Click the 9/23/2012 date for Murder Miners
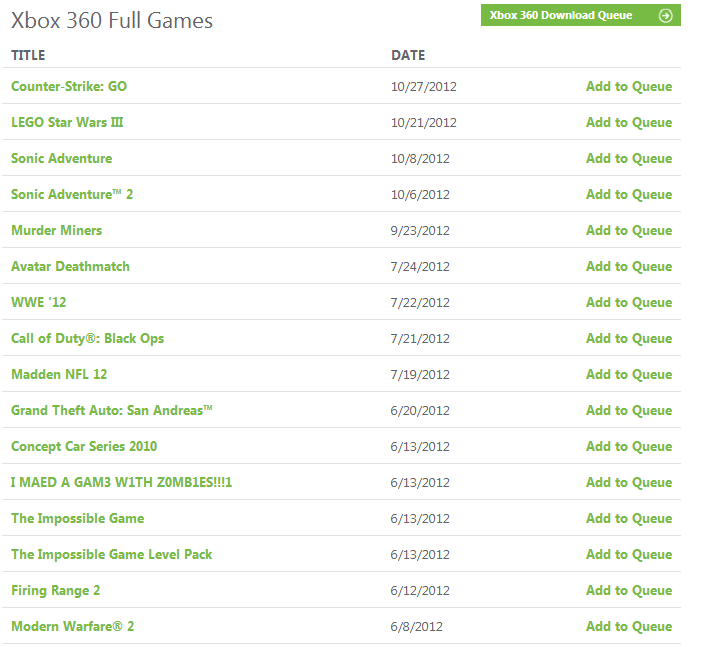Screen dimensions: 709x647 click(x=420, y=231)
